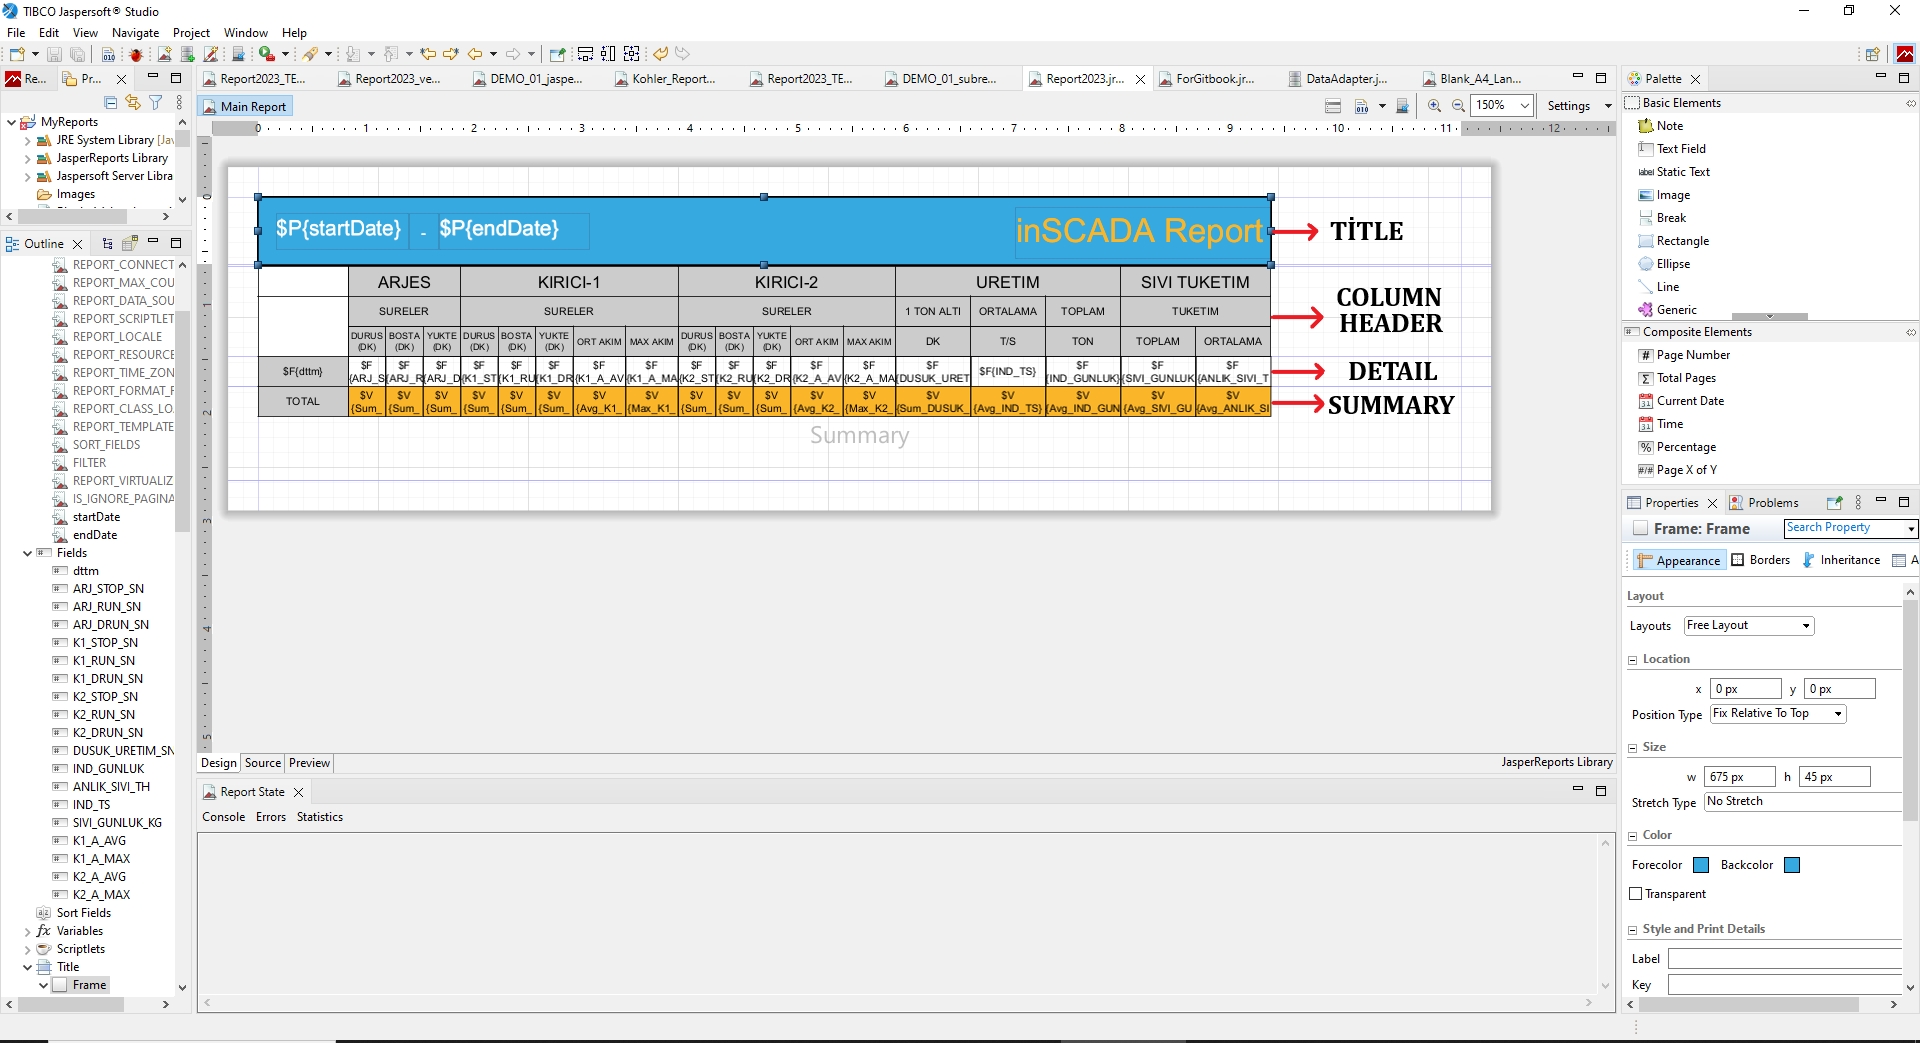Click the Current Date composite element
The image size is (1920, 1043).
pyautogui.click(x=1689, y=401)
